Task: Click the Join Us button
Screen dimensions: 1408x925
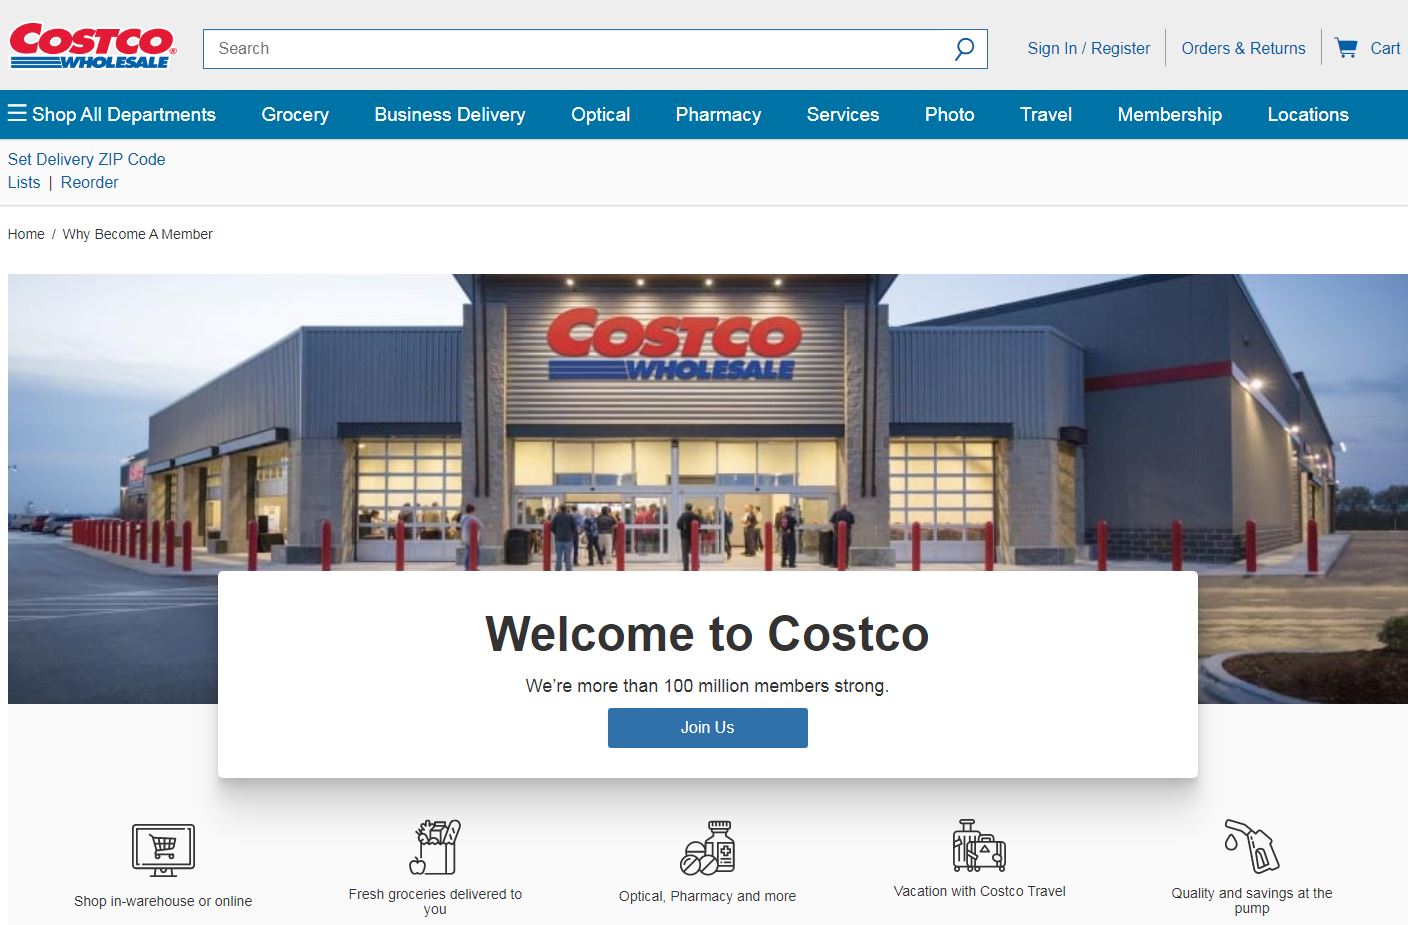Action: 708,728
